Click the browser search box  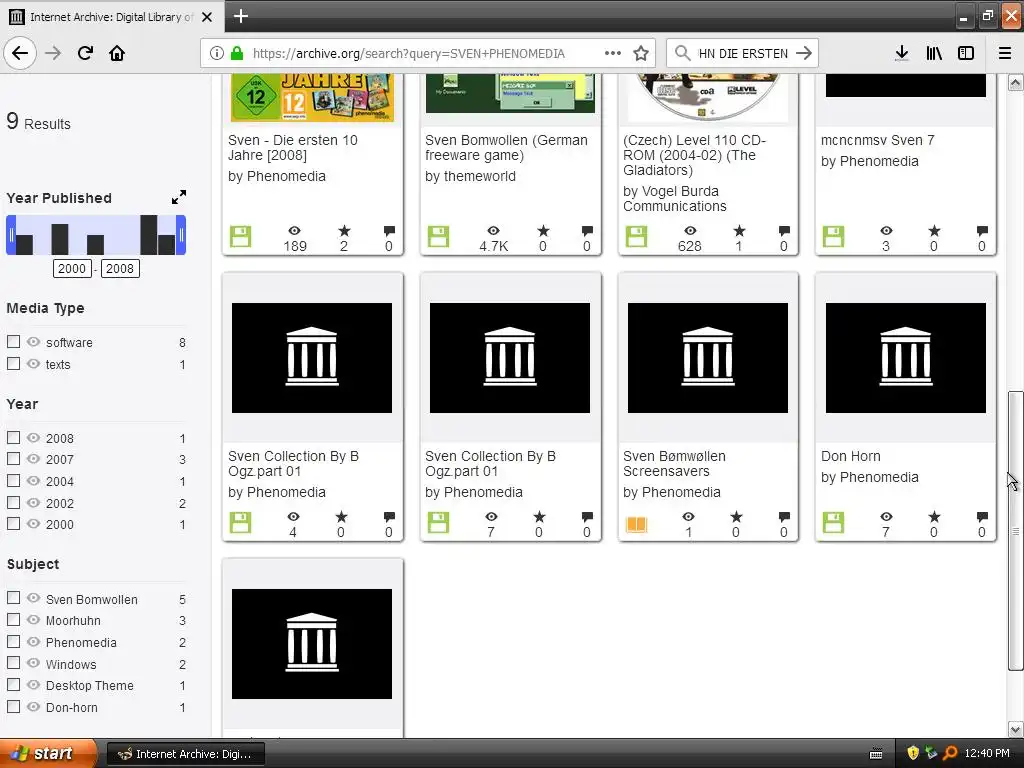[743, 54]
